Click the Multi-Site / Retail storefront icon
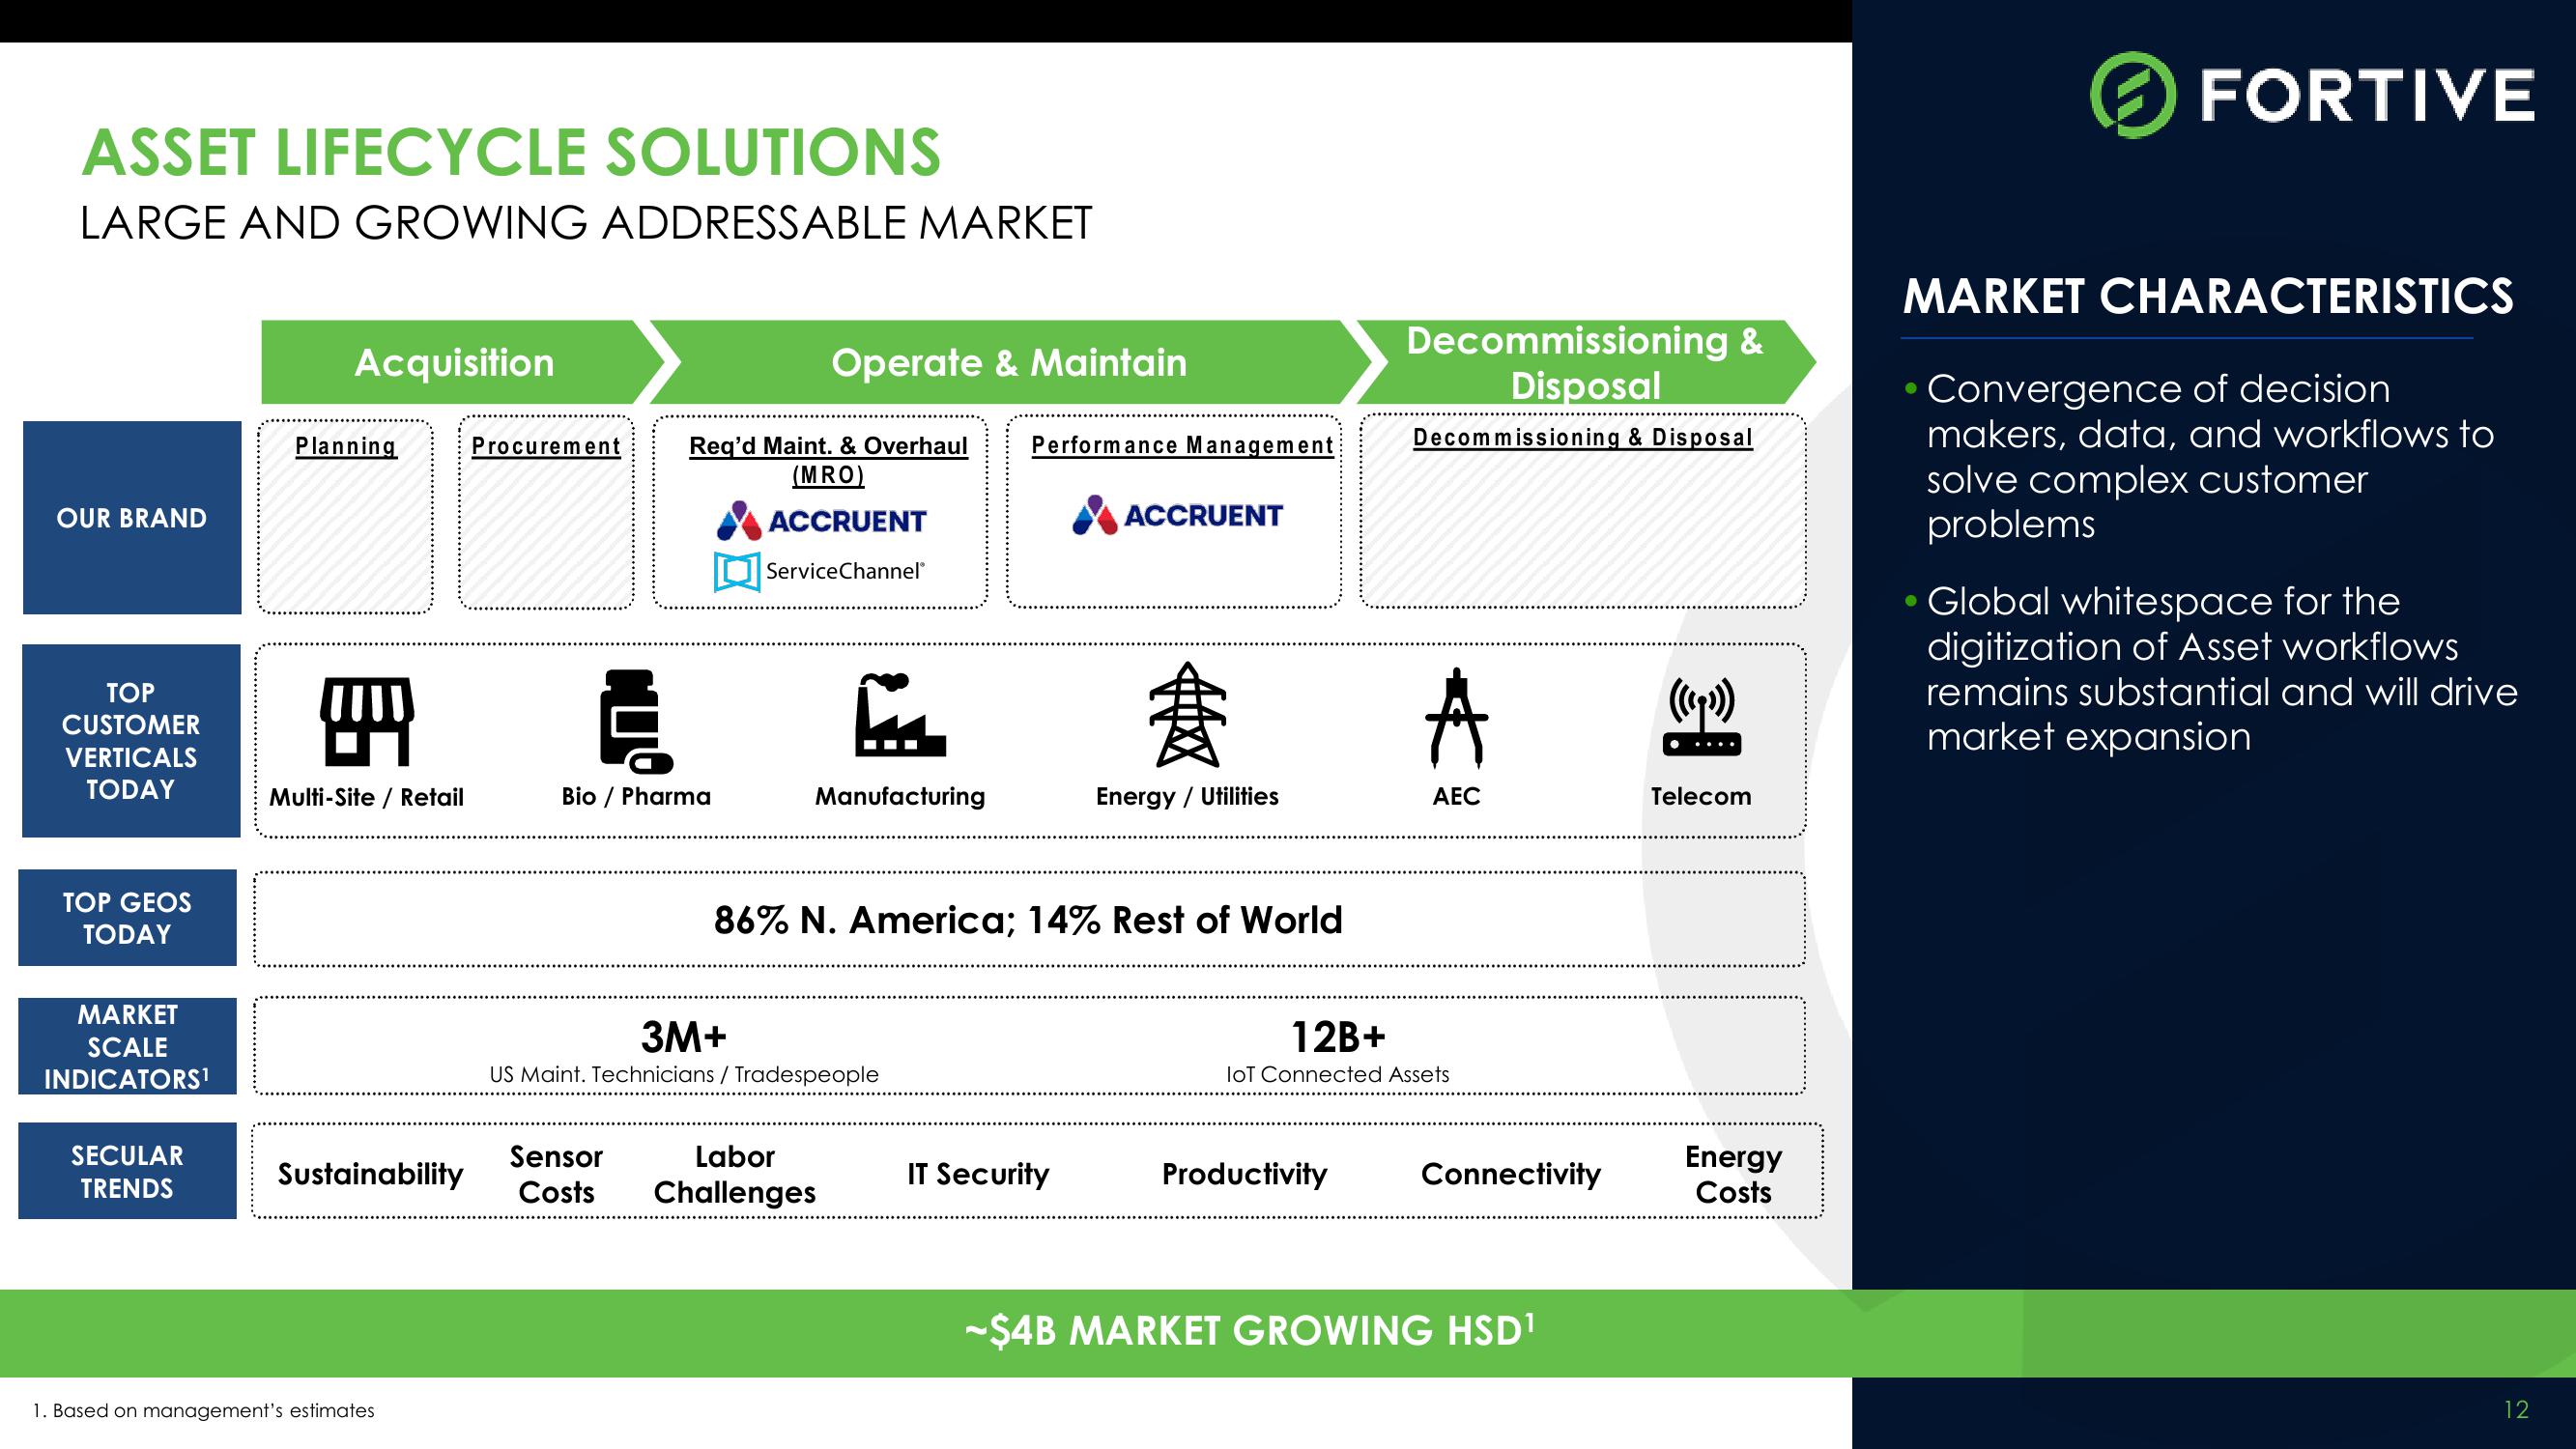Viewport: 2576px width, 1449px height. point(366,721)
